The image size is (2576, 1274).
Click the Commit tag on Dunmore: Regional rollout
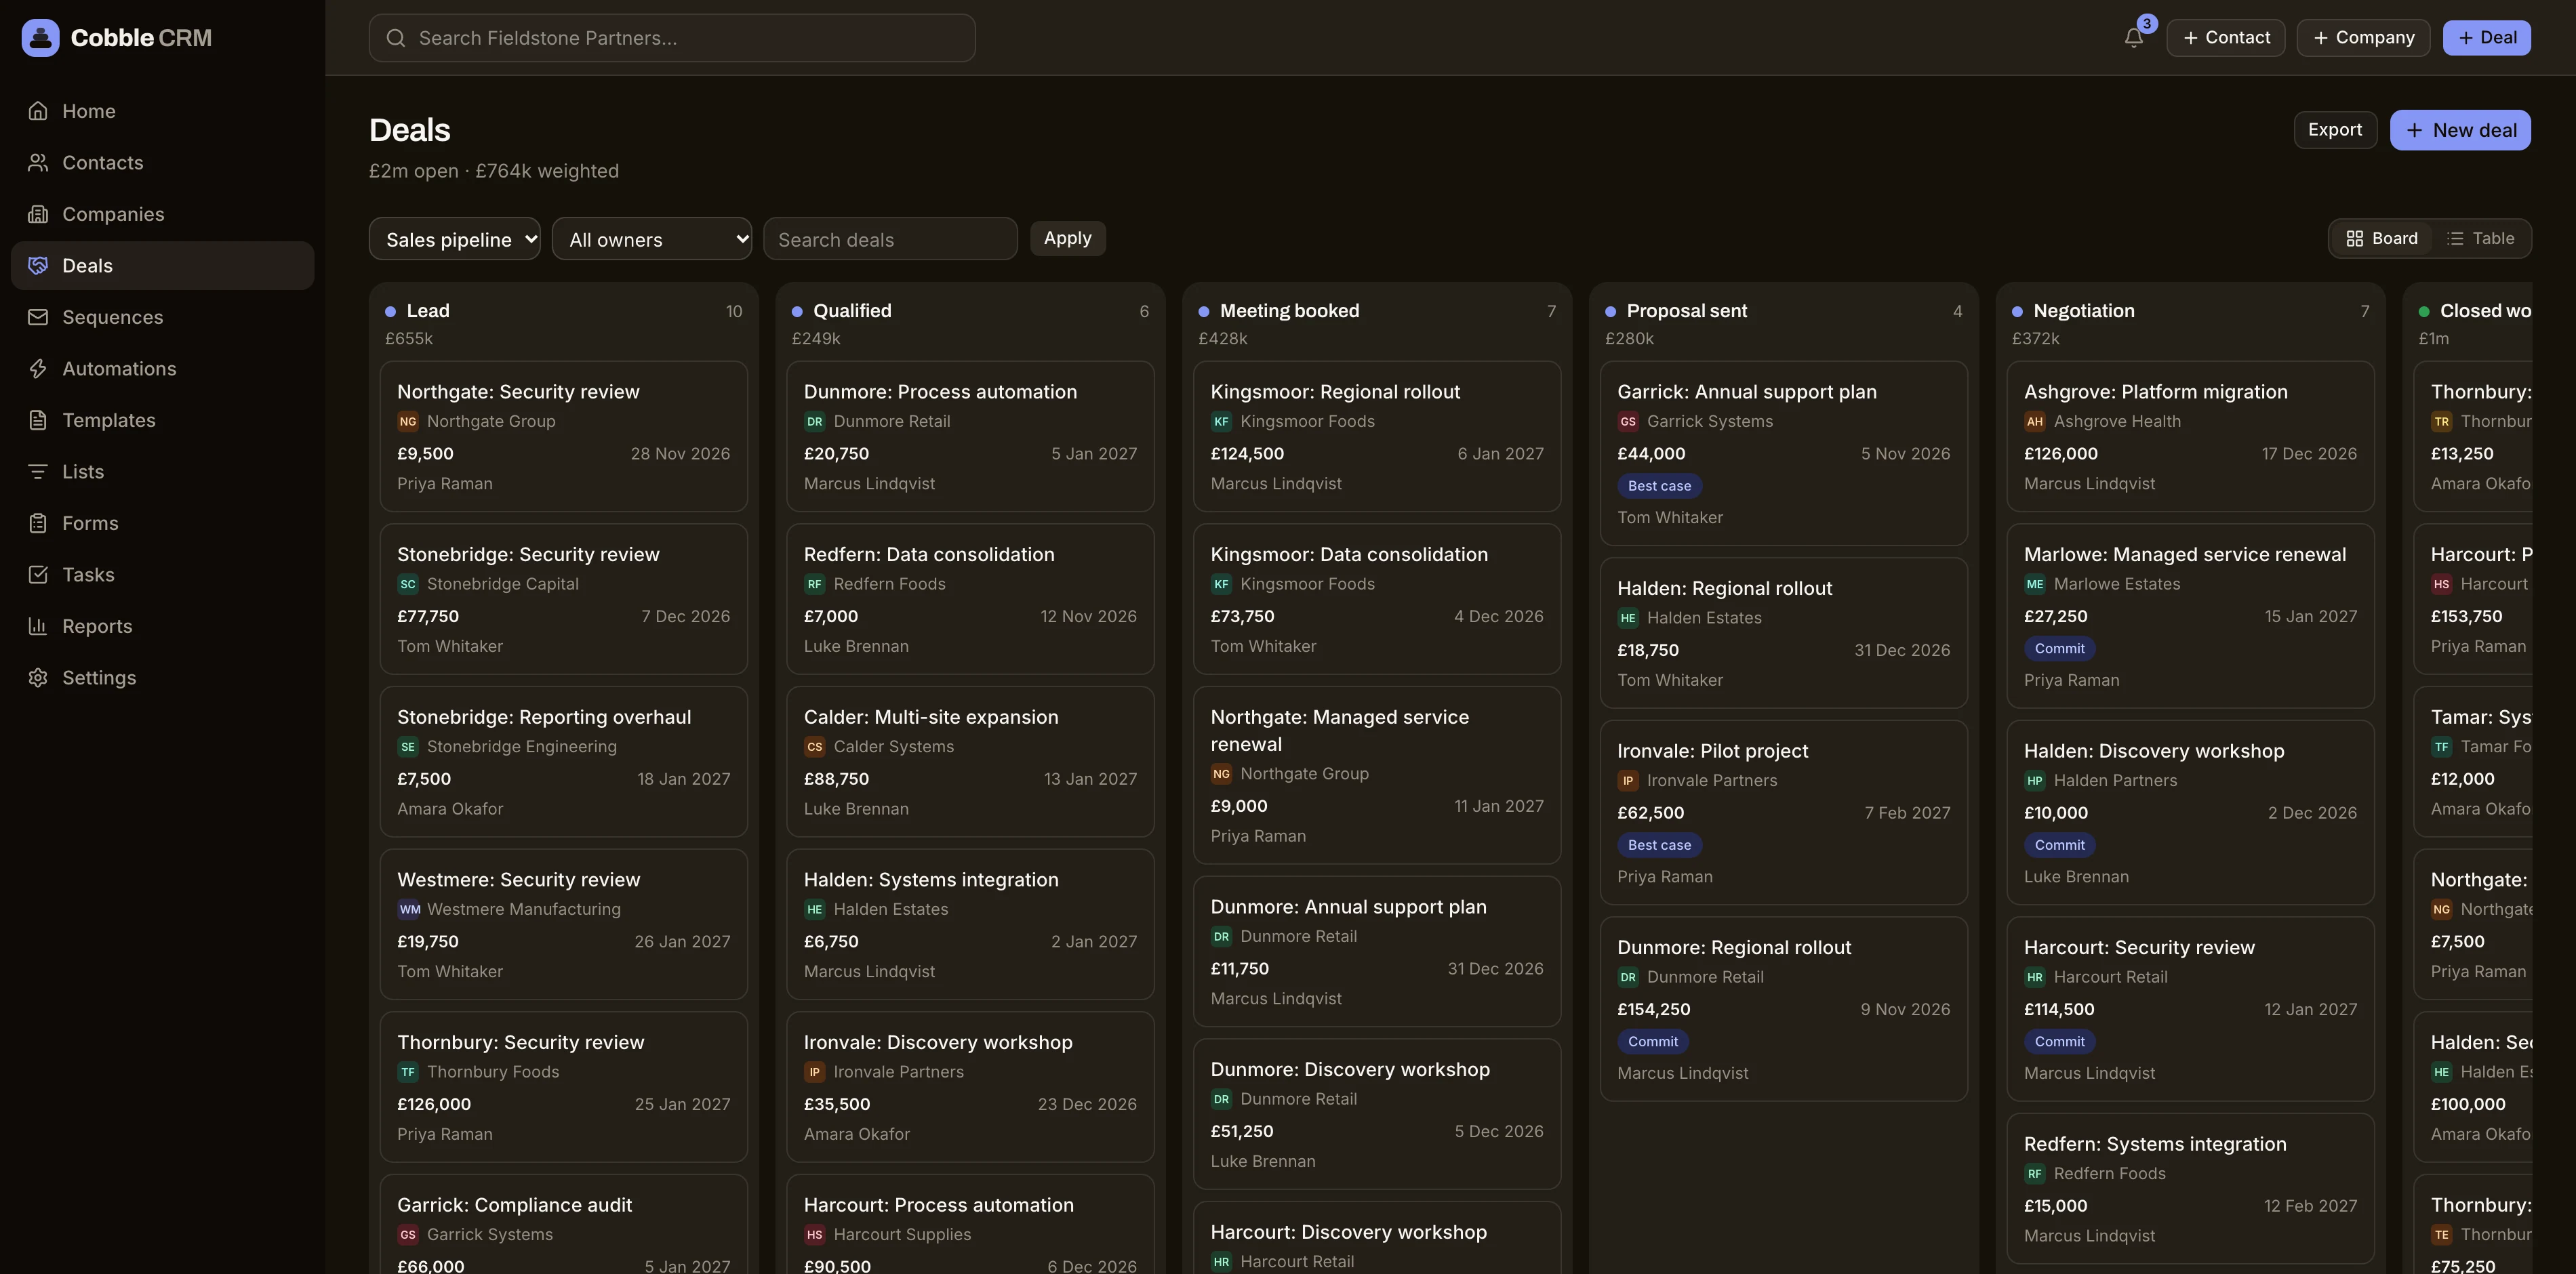(1652, 1042)
